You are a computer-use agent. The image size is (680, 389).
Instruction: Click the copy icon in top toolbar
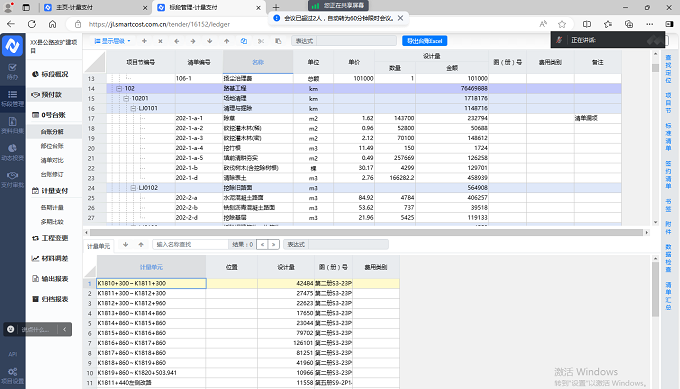[244, 41]
